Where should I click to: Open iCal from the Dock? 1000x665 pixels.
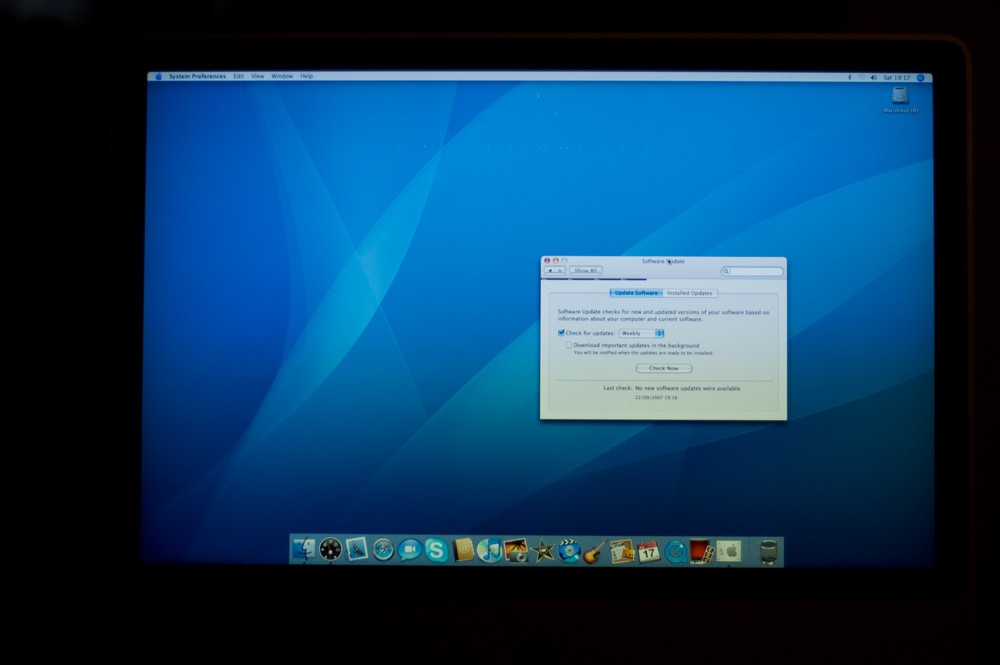(648, 551)
